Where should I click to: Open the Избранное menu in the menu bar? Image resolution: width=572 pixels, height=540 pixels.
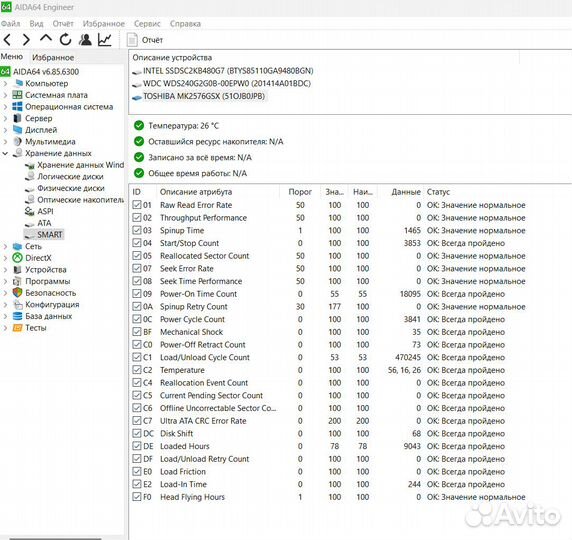104,24
